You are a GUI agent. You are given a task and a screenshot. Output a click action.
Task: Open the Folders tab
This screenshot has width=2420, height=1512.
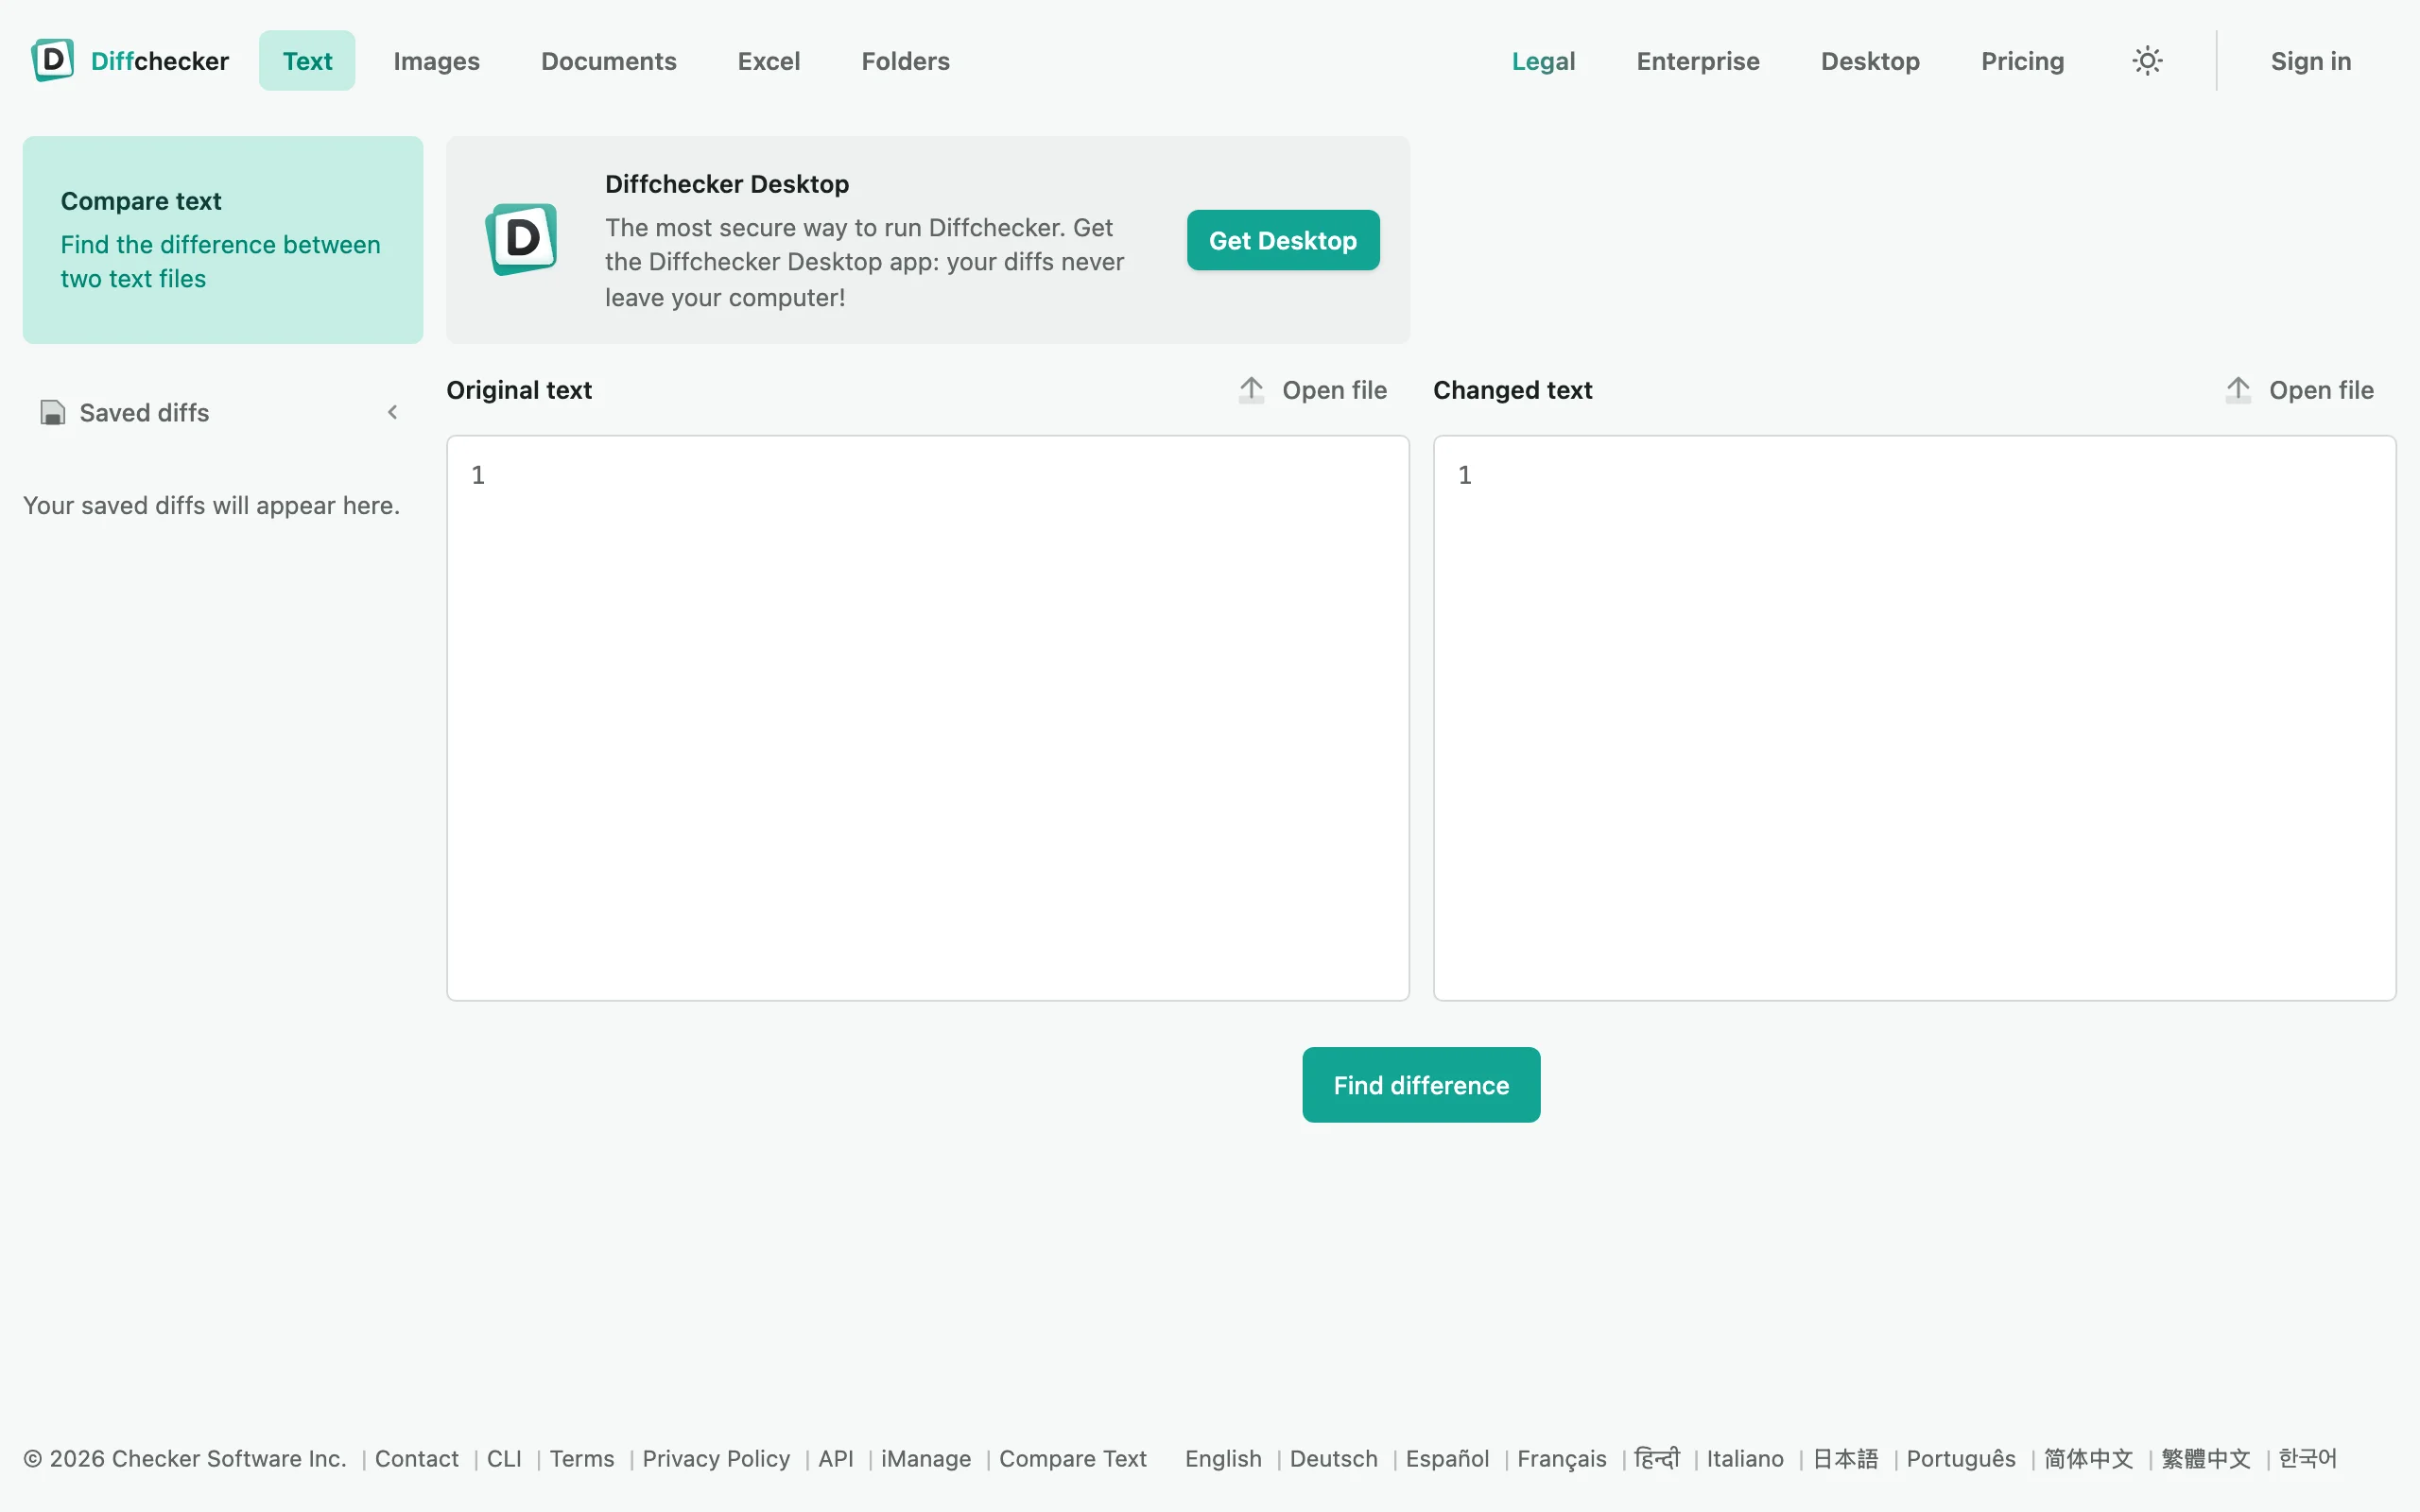906,61
